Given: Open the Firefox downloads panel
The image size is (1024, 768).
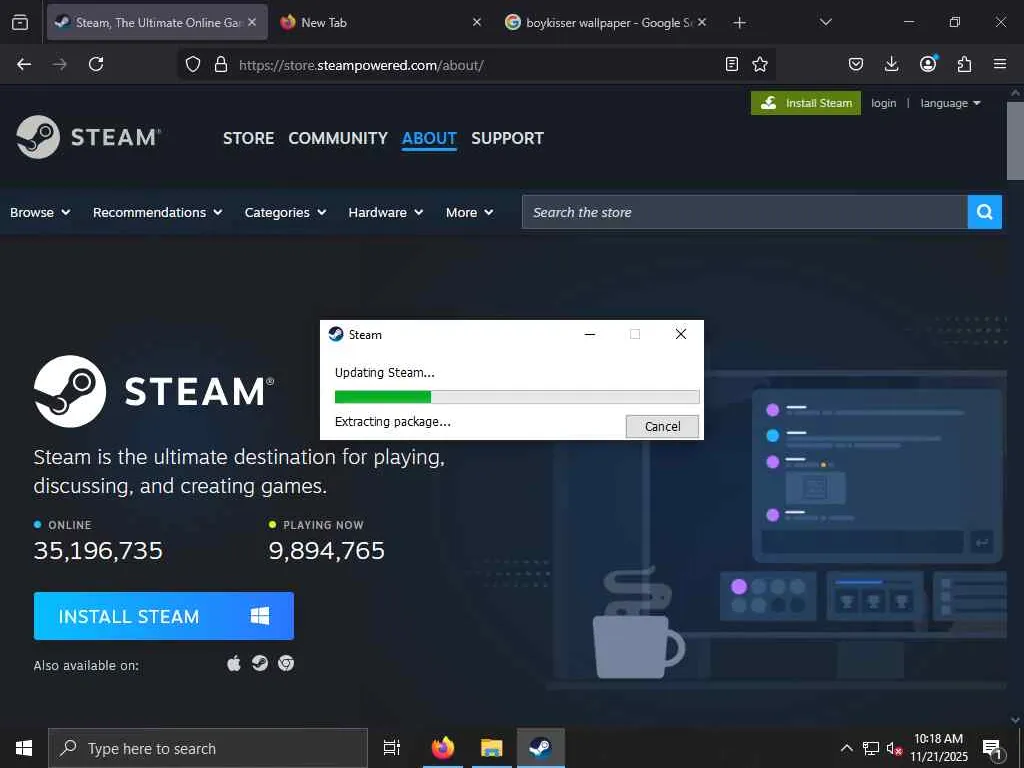Looking at the screenshot, I should pos(891,64).
